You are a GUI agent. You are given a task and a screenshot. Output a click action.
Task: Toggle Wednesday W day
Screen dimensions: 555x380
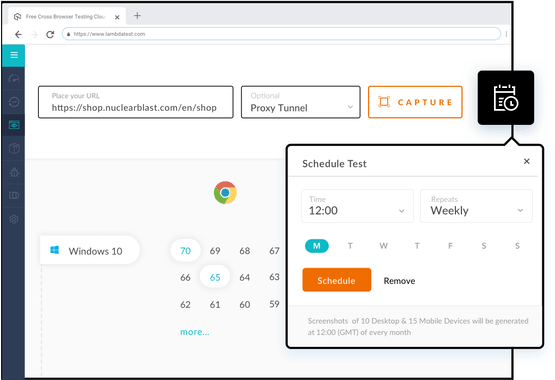pyautogui.click(x=384, y=246)
